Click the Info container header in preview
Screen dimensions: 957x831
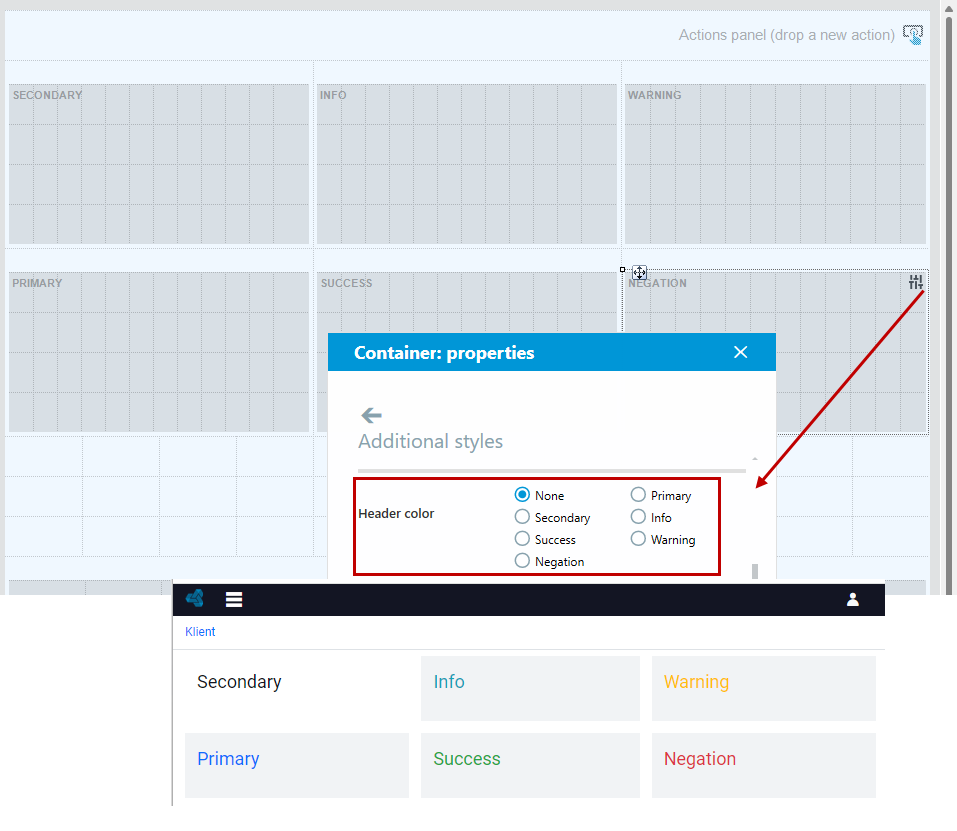(449, 682)
